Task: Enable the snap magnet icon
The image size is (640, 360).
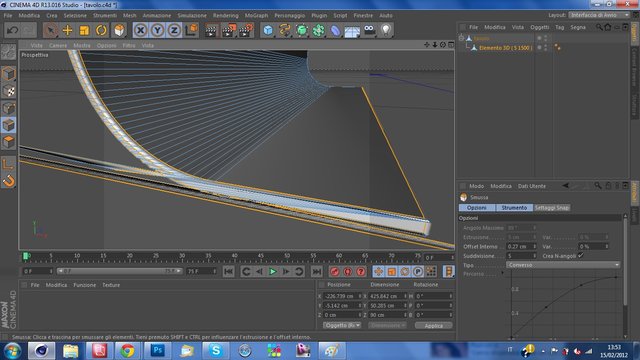Action: [x=9, y=181]
